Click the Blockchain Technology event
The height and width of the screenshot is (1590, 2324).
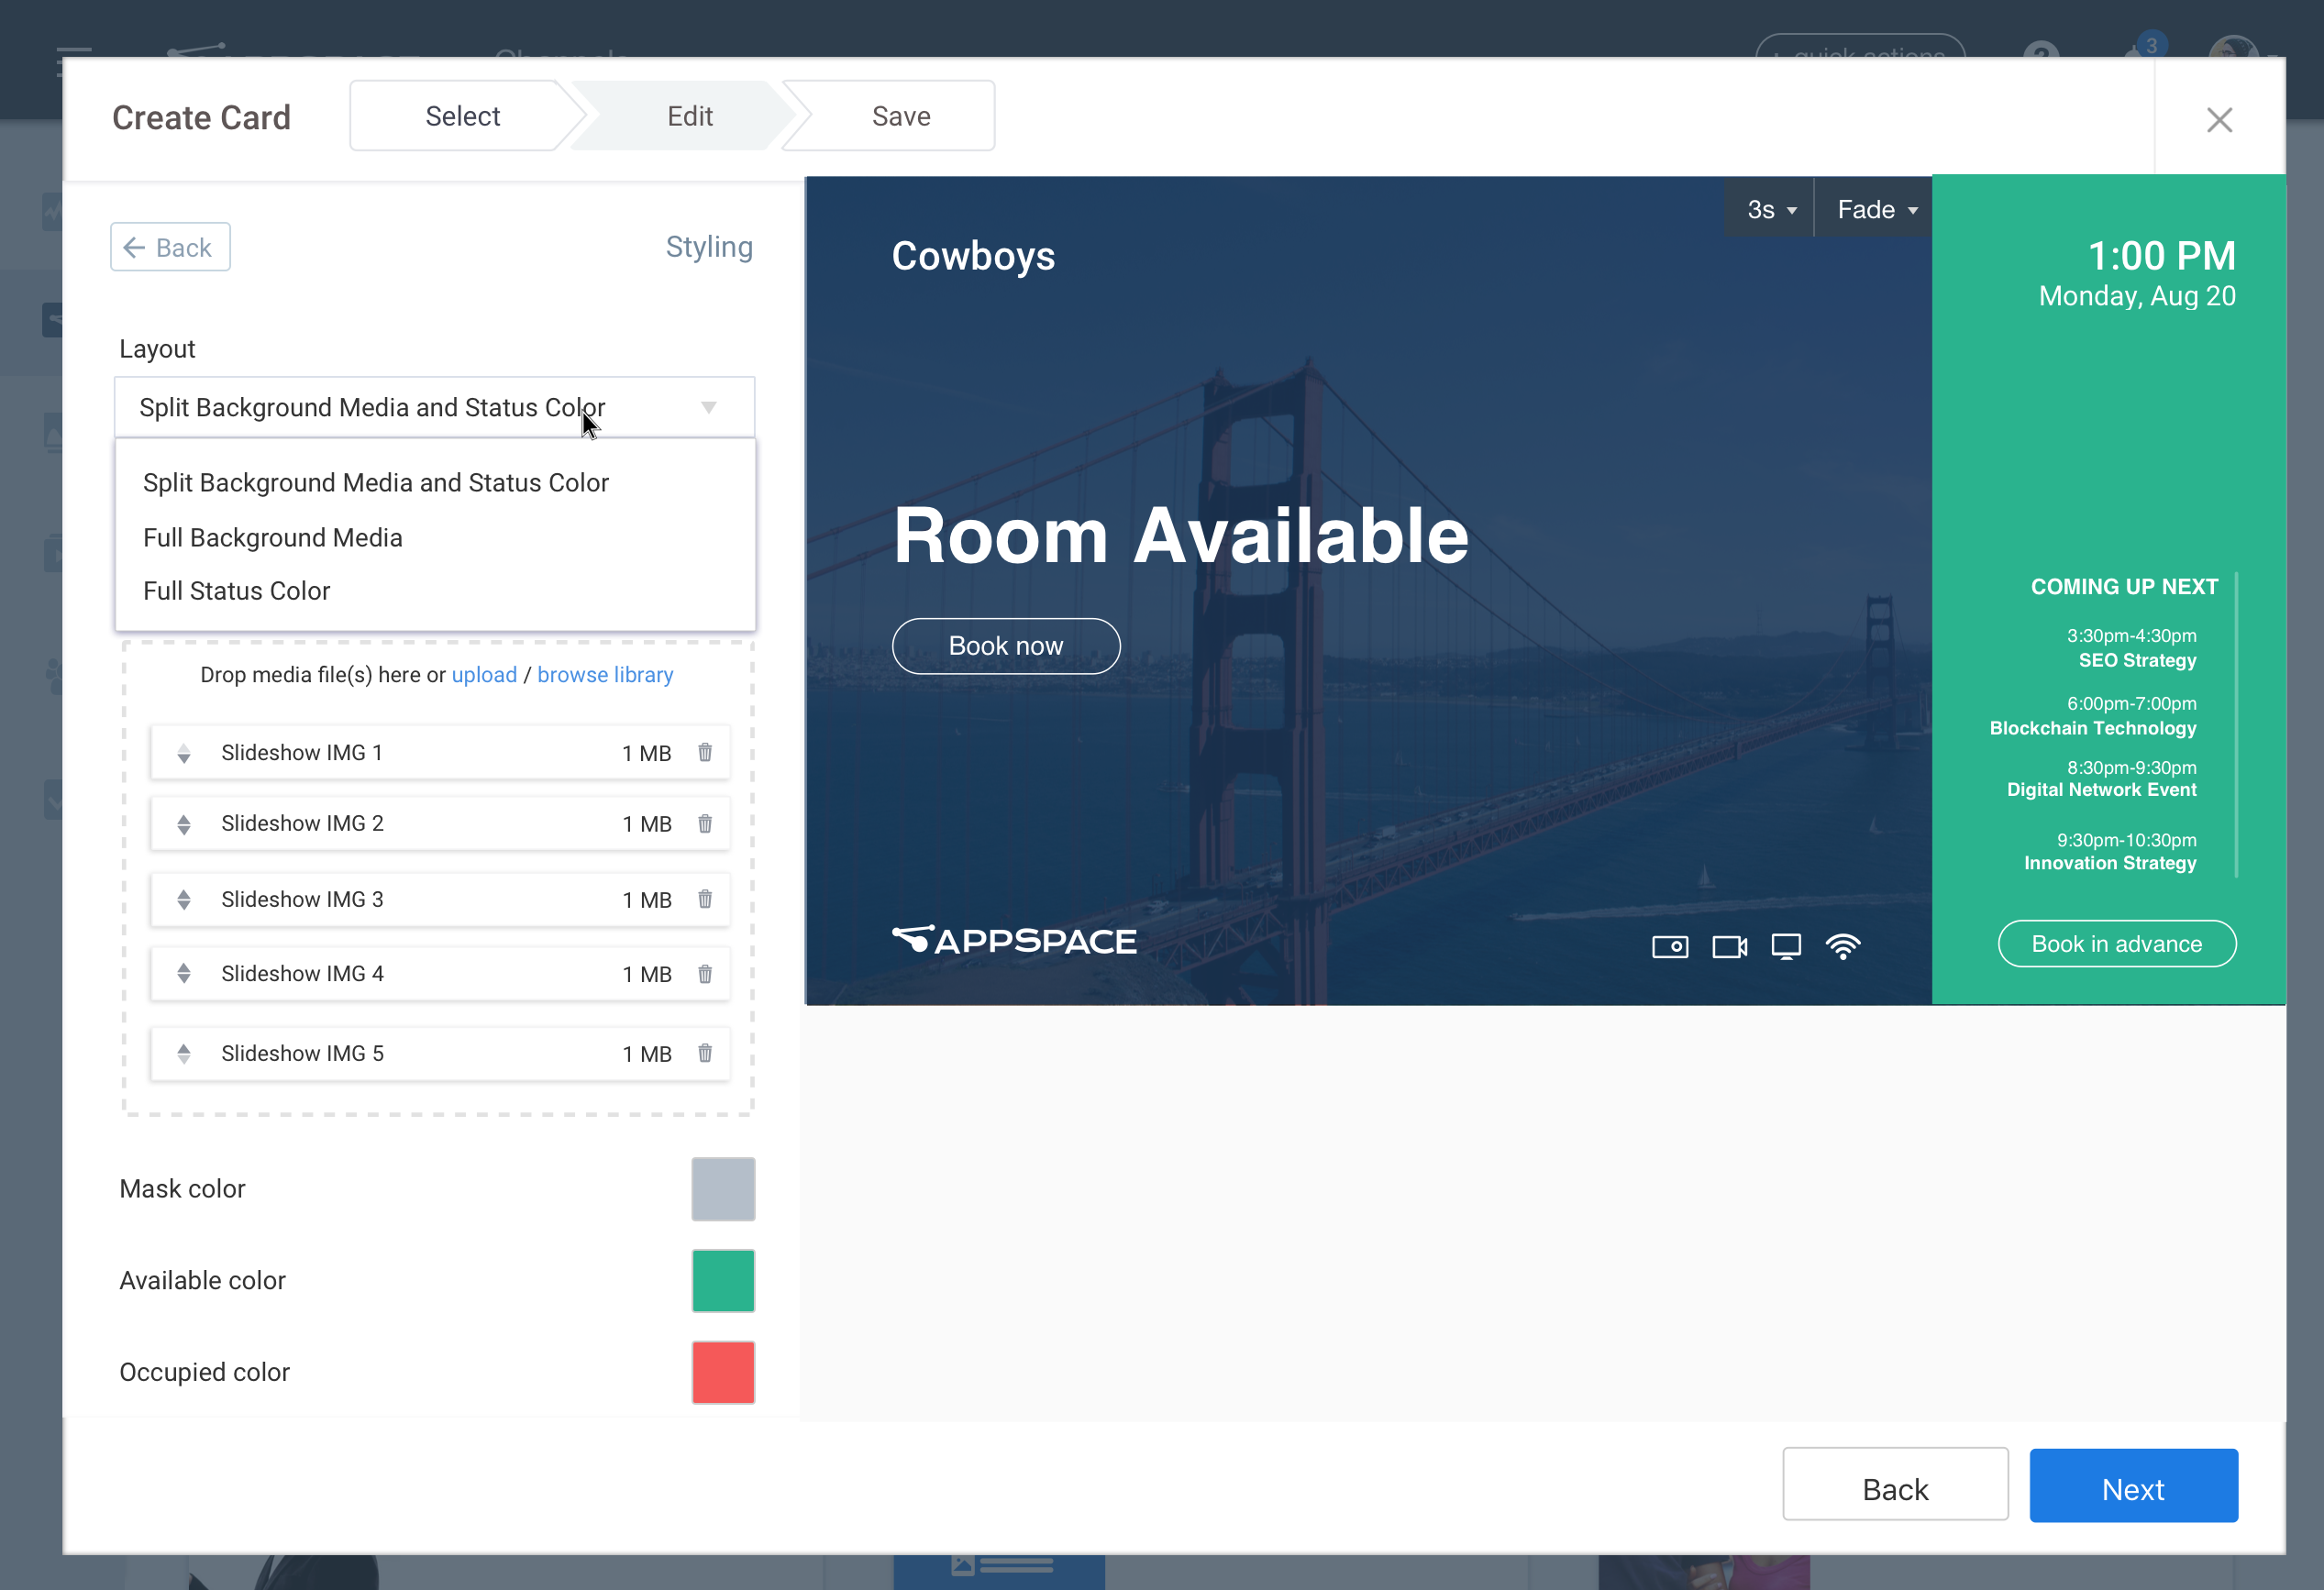[x=2092, y=716]
